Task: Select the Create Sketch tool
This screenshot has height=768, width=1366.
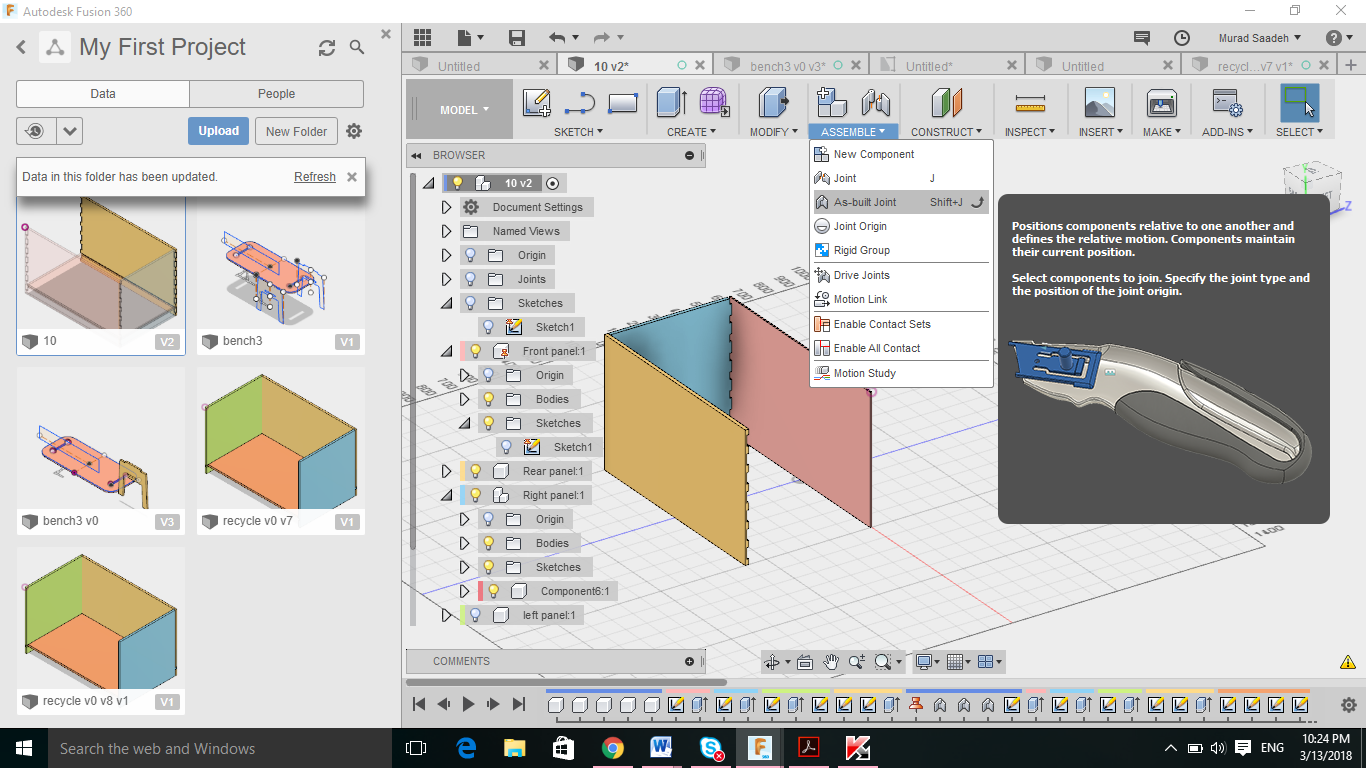Action: [x=537, y=103]
